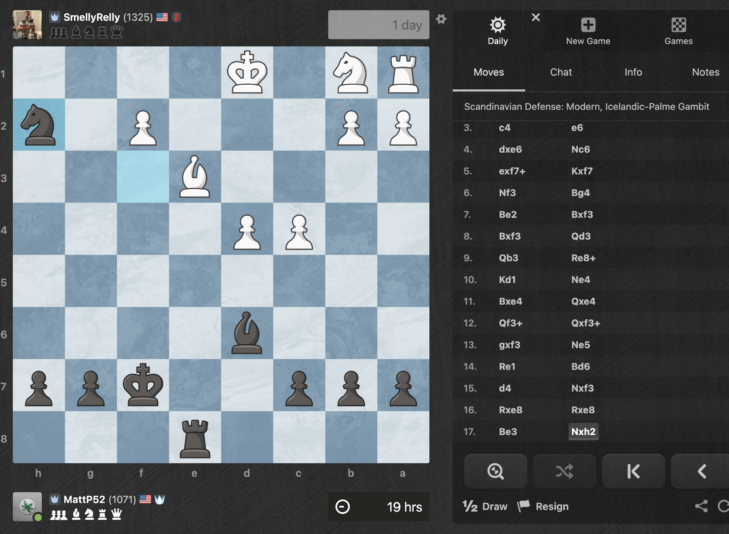The image size is (729, 534).
Task: Start a New Game
Action: click(x=588, y=31)
